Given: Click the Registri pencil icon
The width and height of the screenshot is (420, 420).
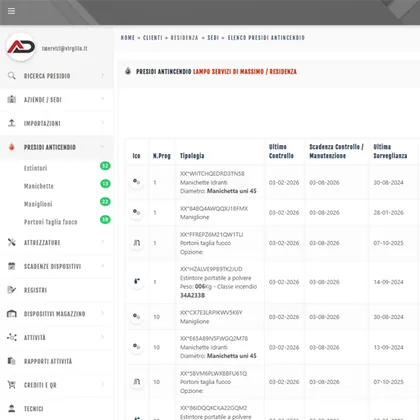Looking at the screenshot, I should pyautogui.click(x=12, y=290).
